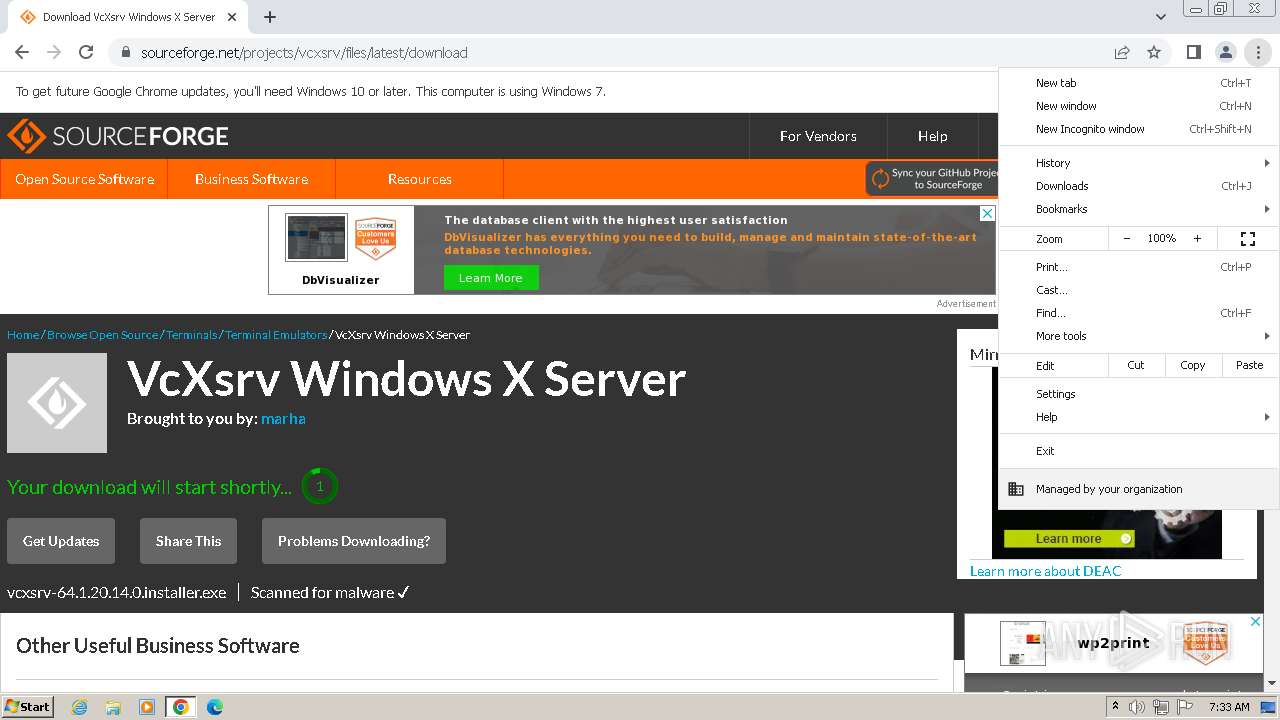Close the DbVisualizer ad with X icon
This screenshot has width=1280, height=720.
click(987, 213)
